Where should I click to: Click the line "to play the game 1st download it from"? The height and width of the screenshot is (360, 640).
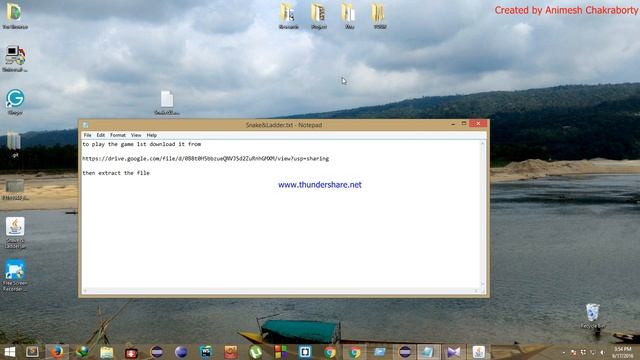click(142, 144)
